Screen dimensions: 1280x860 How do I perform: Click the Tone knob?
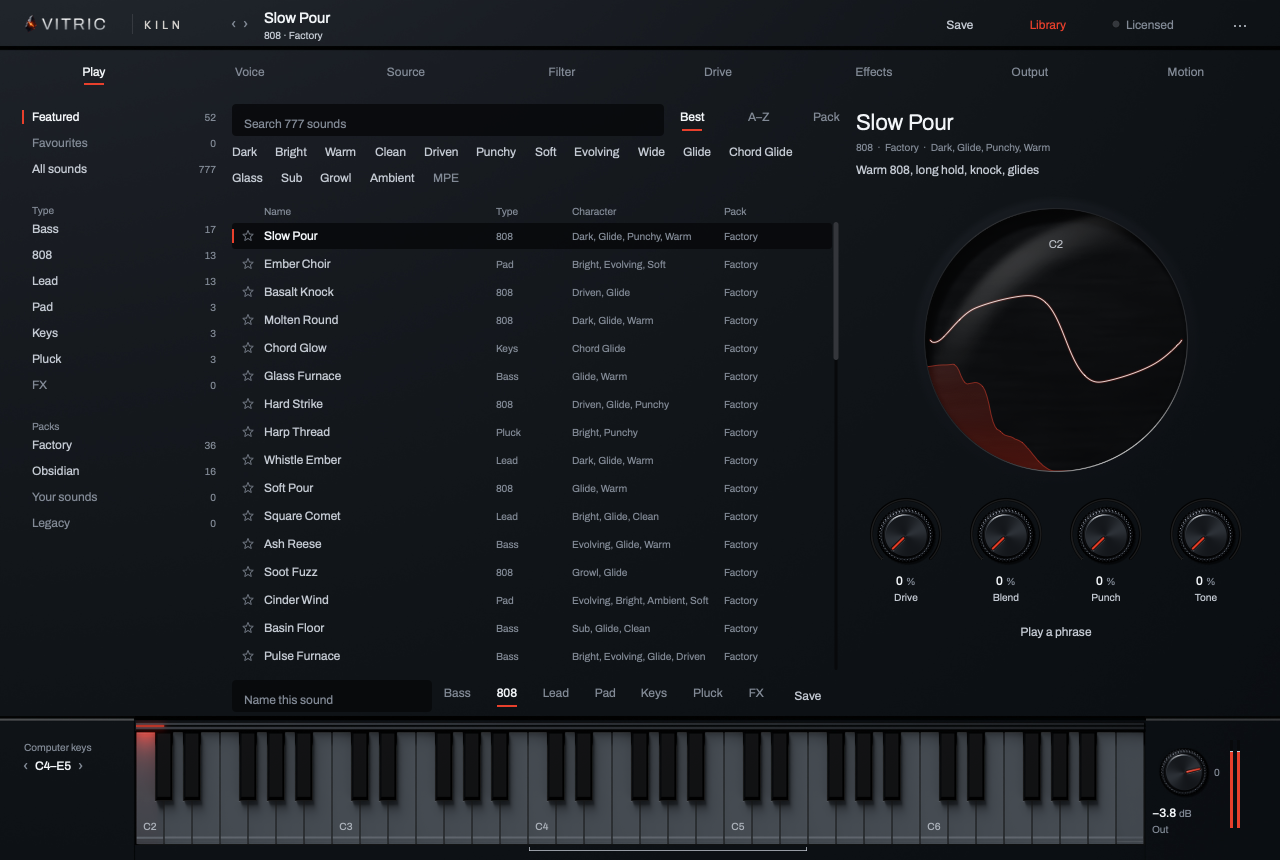[1206, 535]
